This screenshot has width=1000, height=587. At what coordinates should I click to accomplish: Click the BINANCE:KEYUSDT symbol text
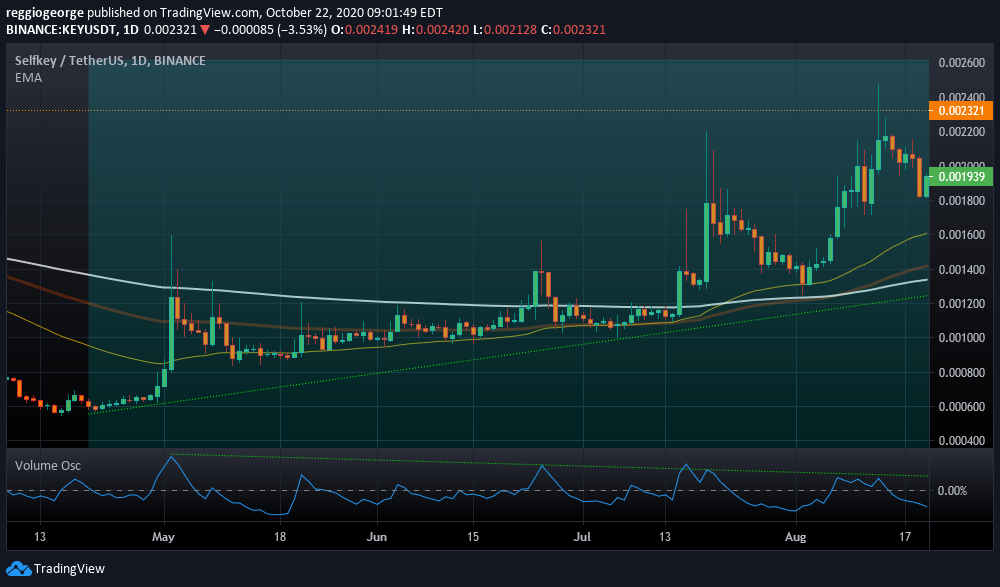pos(62,30)
